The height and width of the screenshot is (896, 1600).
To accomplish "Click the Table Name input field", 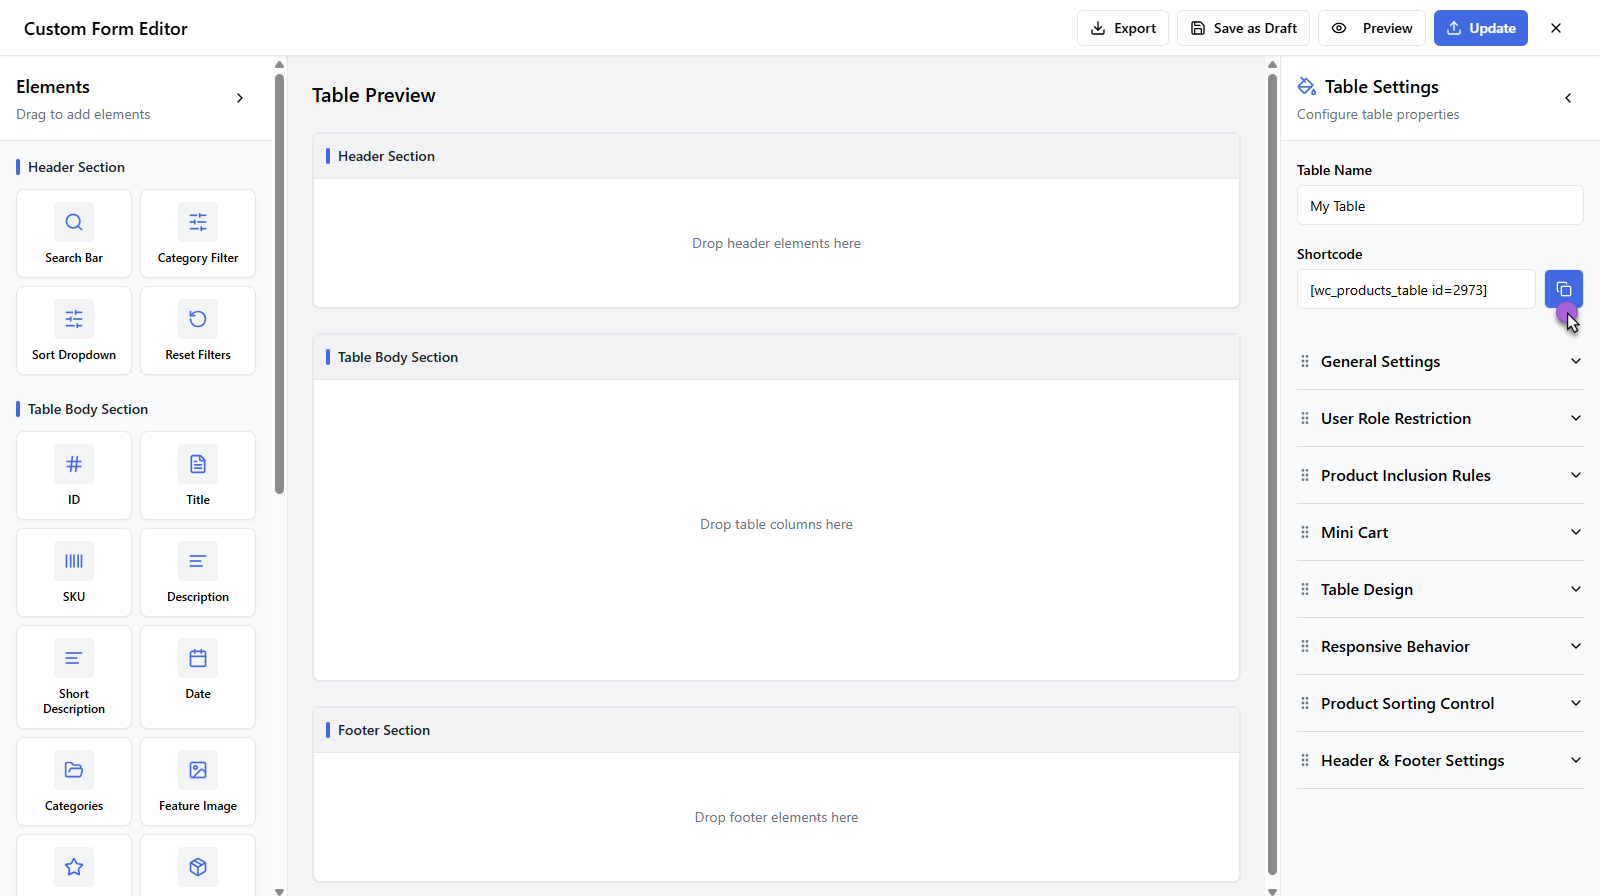I will pos(1439,206).
